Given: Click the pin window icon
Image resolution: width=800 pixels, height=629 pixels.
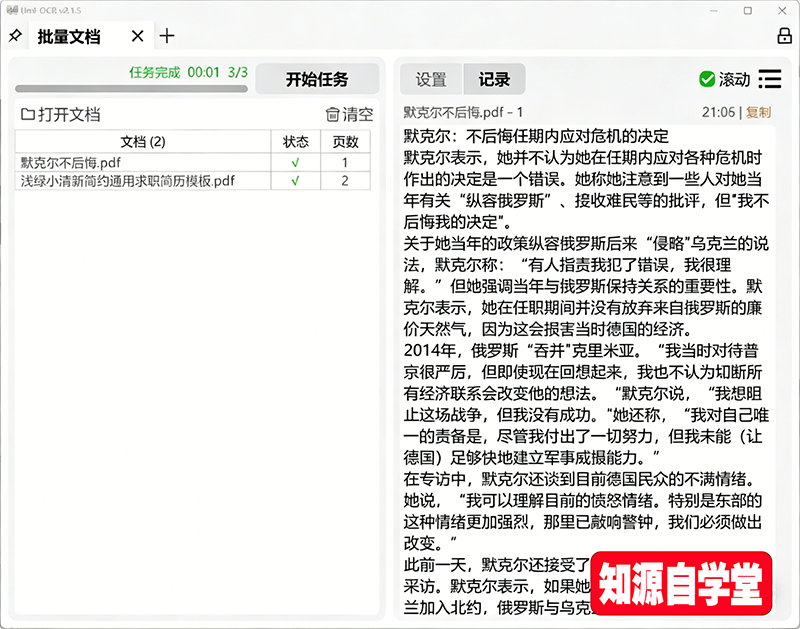Looking at the screenshot, I should coord(14,36).
